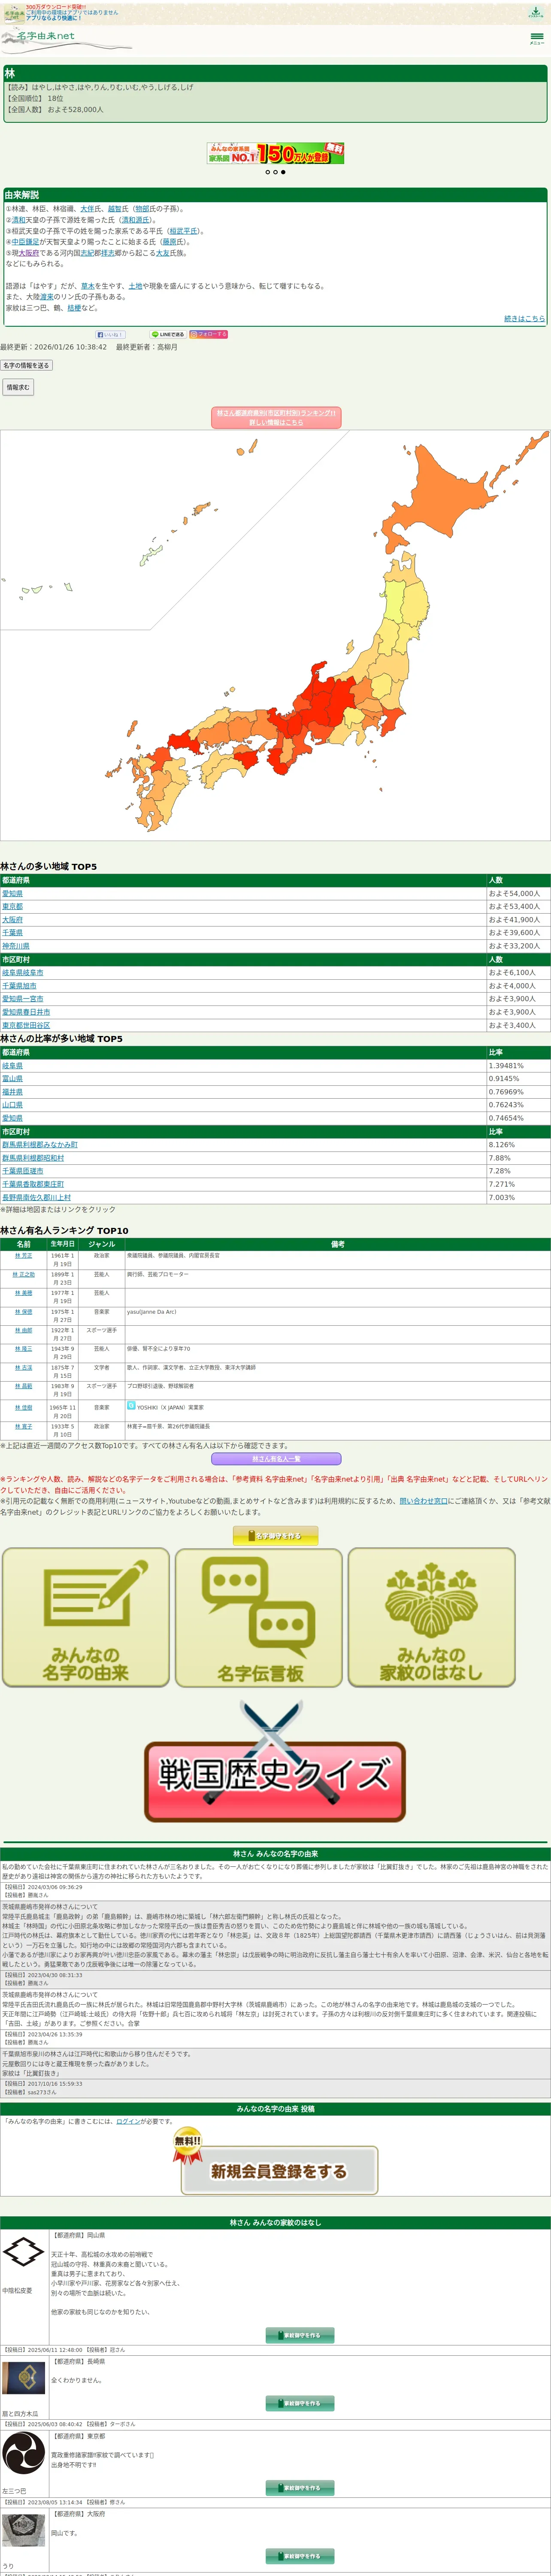Open the 千葉県旭市 link
The image size is (551, 2576).
19,986
